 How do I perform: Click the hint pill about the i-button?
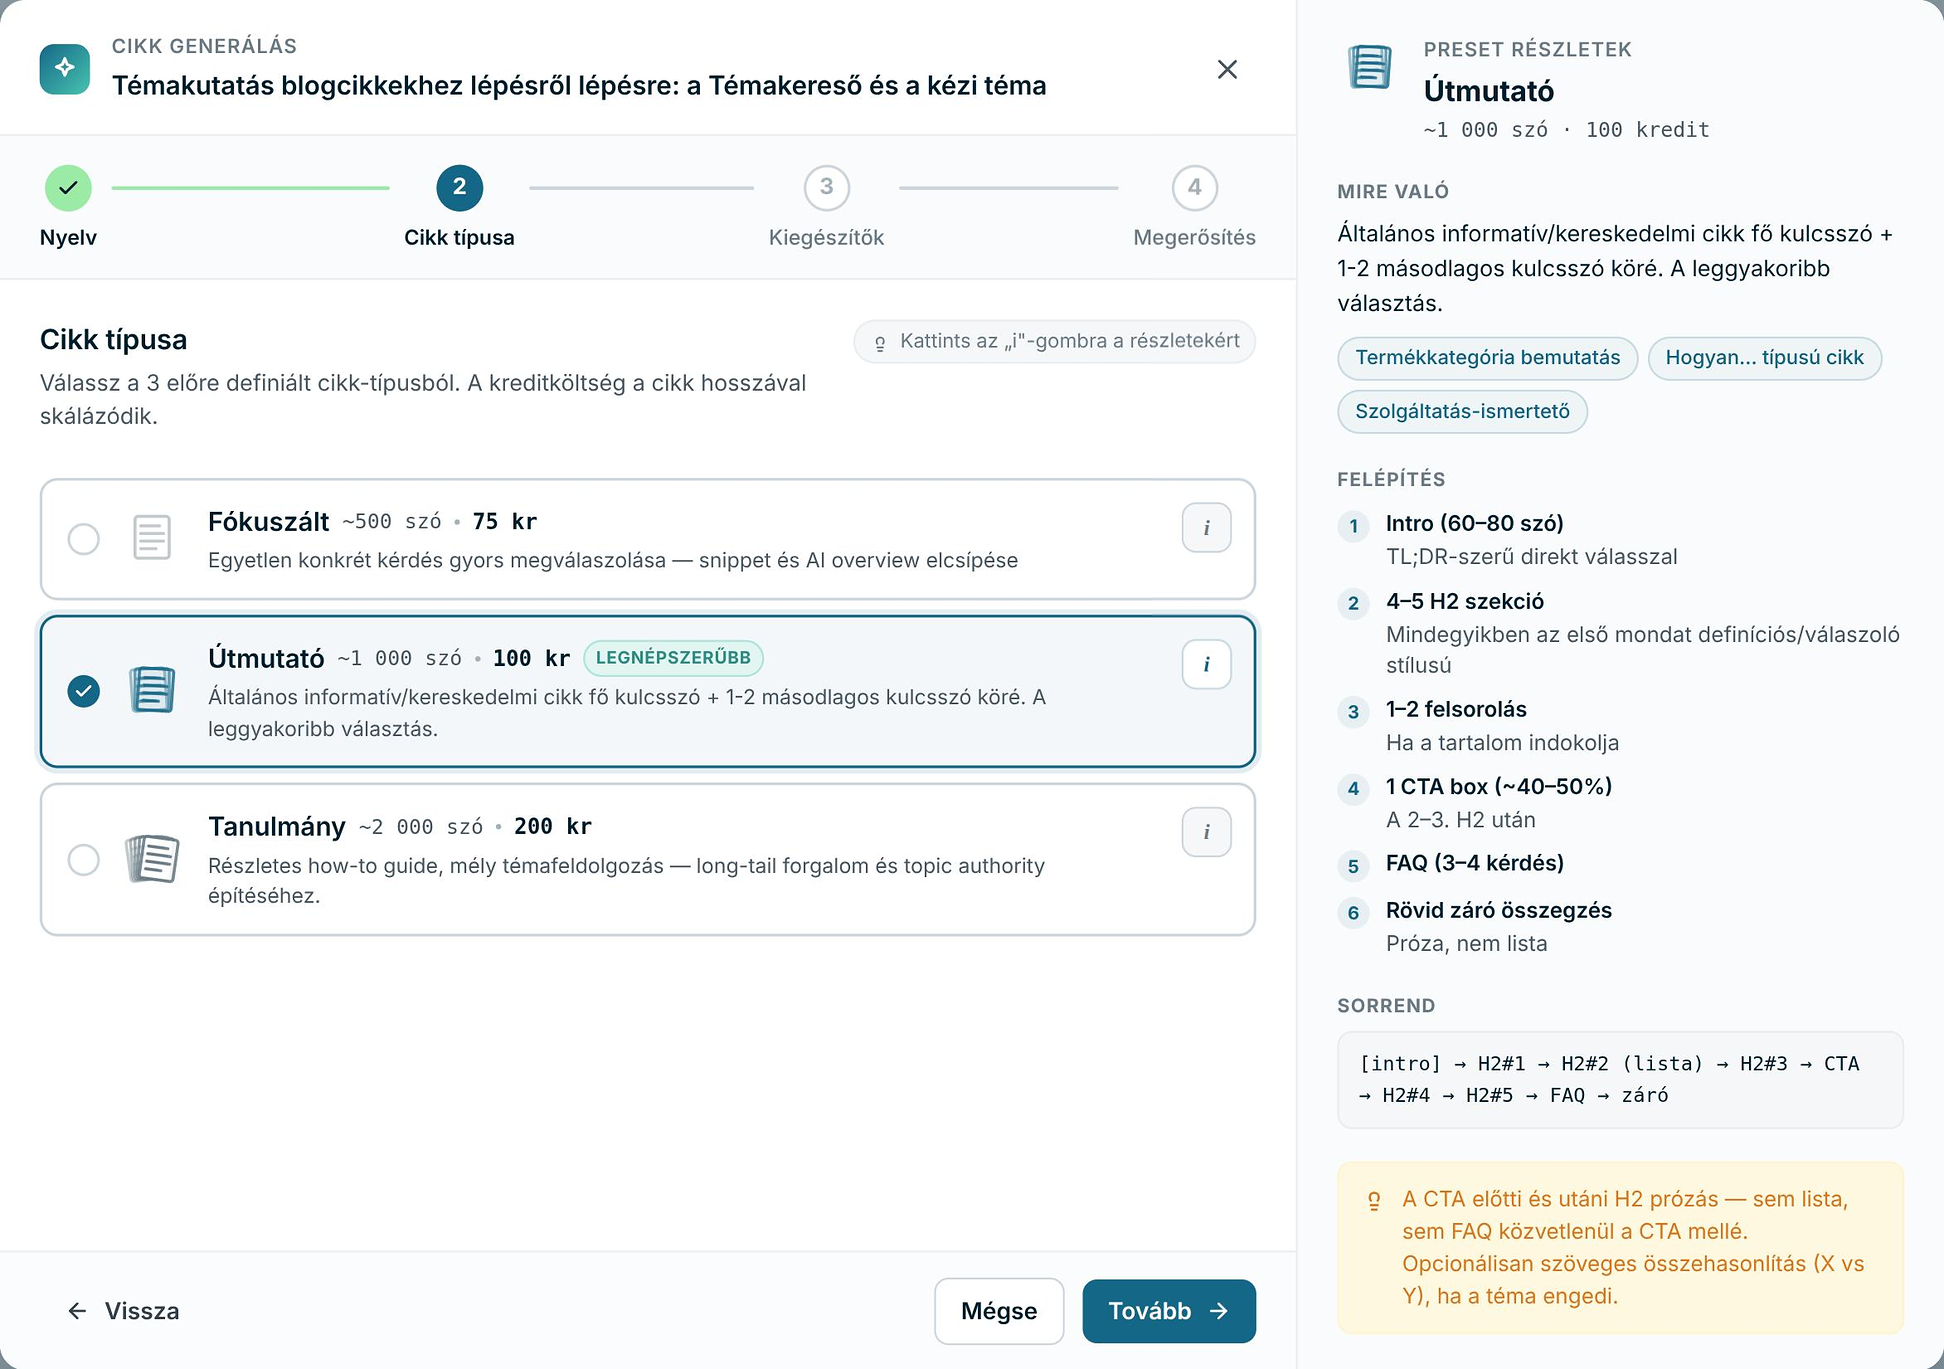(1054, 342)
